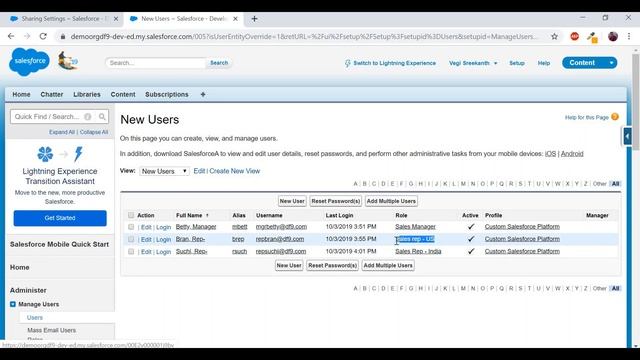Click the plus icon in tab bar
The width and height of the screenshot is (640, 360).
tap(203, 94)
